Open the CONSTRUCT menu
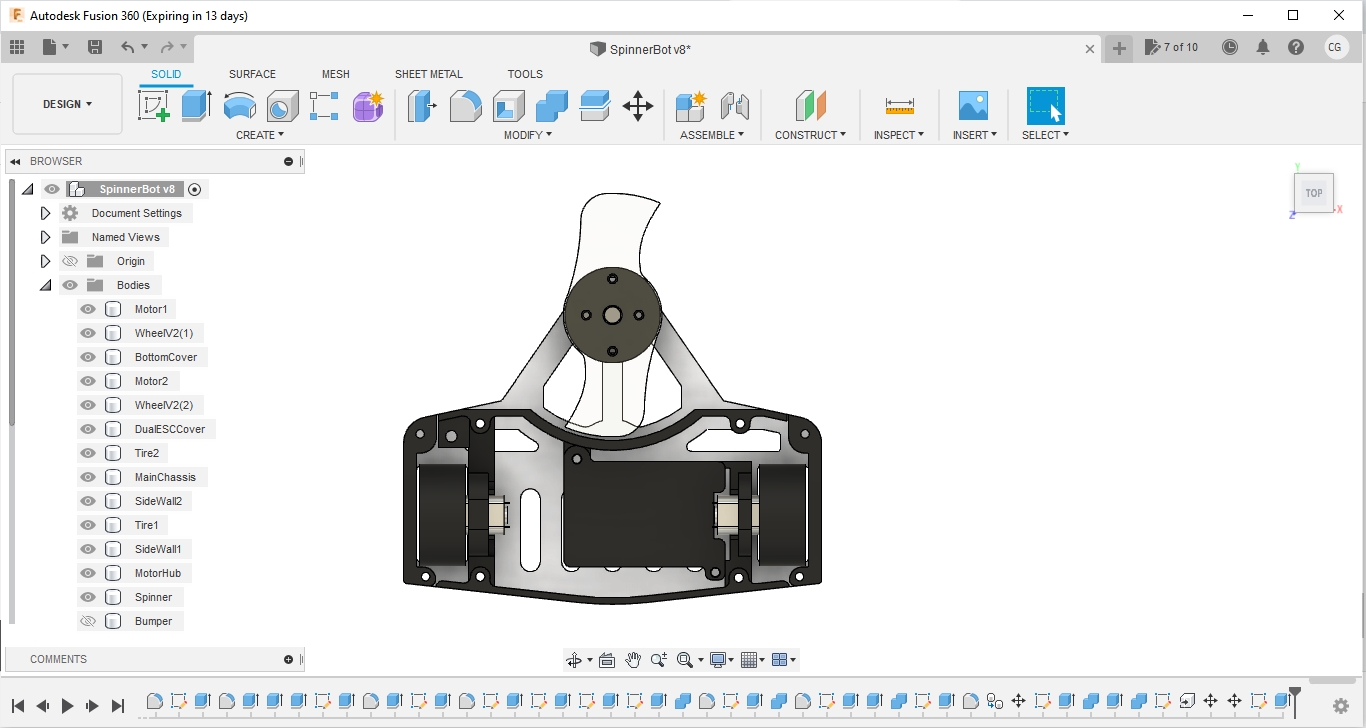Image resolution: width=1366 pixels, height=728 pixels. (x=810, y=135)
